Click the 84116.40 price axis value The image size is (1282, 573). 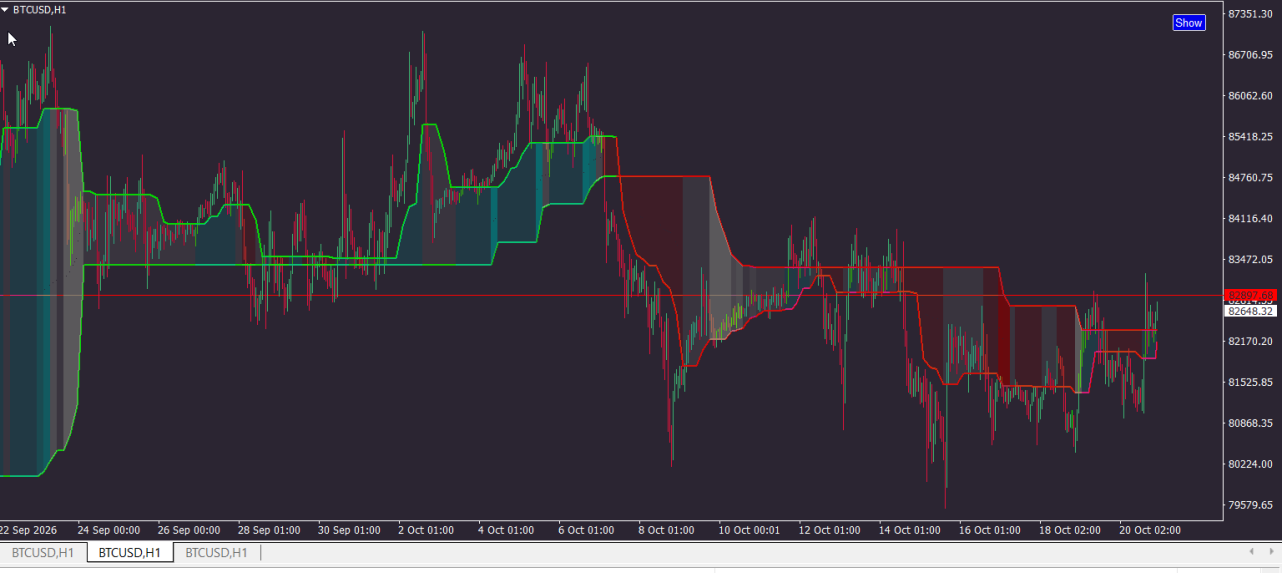tap(1250, 219)
